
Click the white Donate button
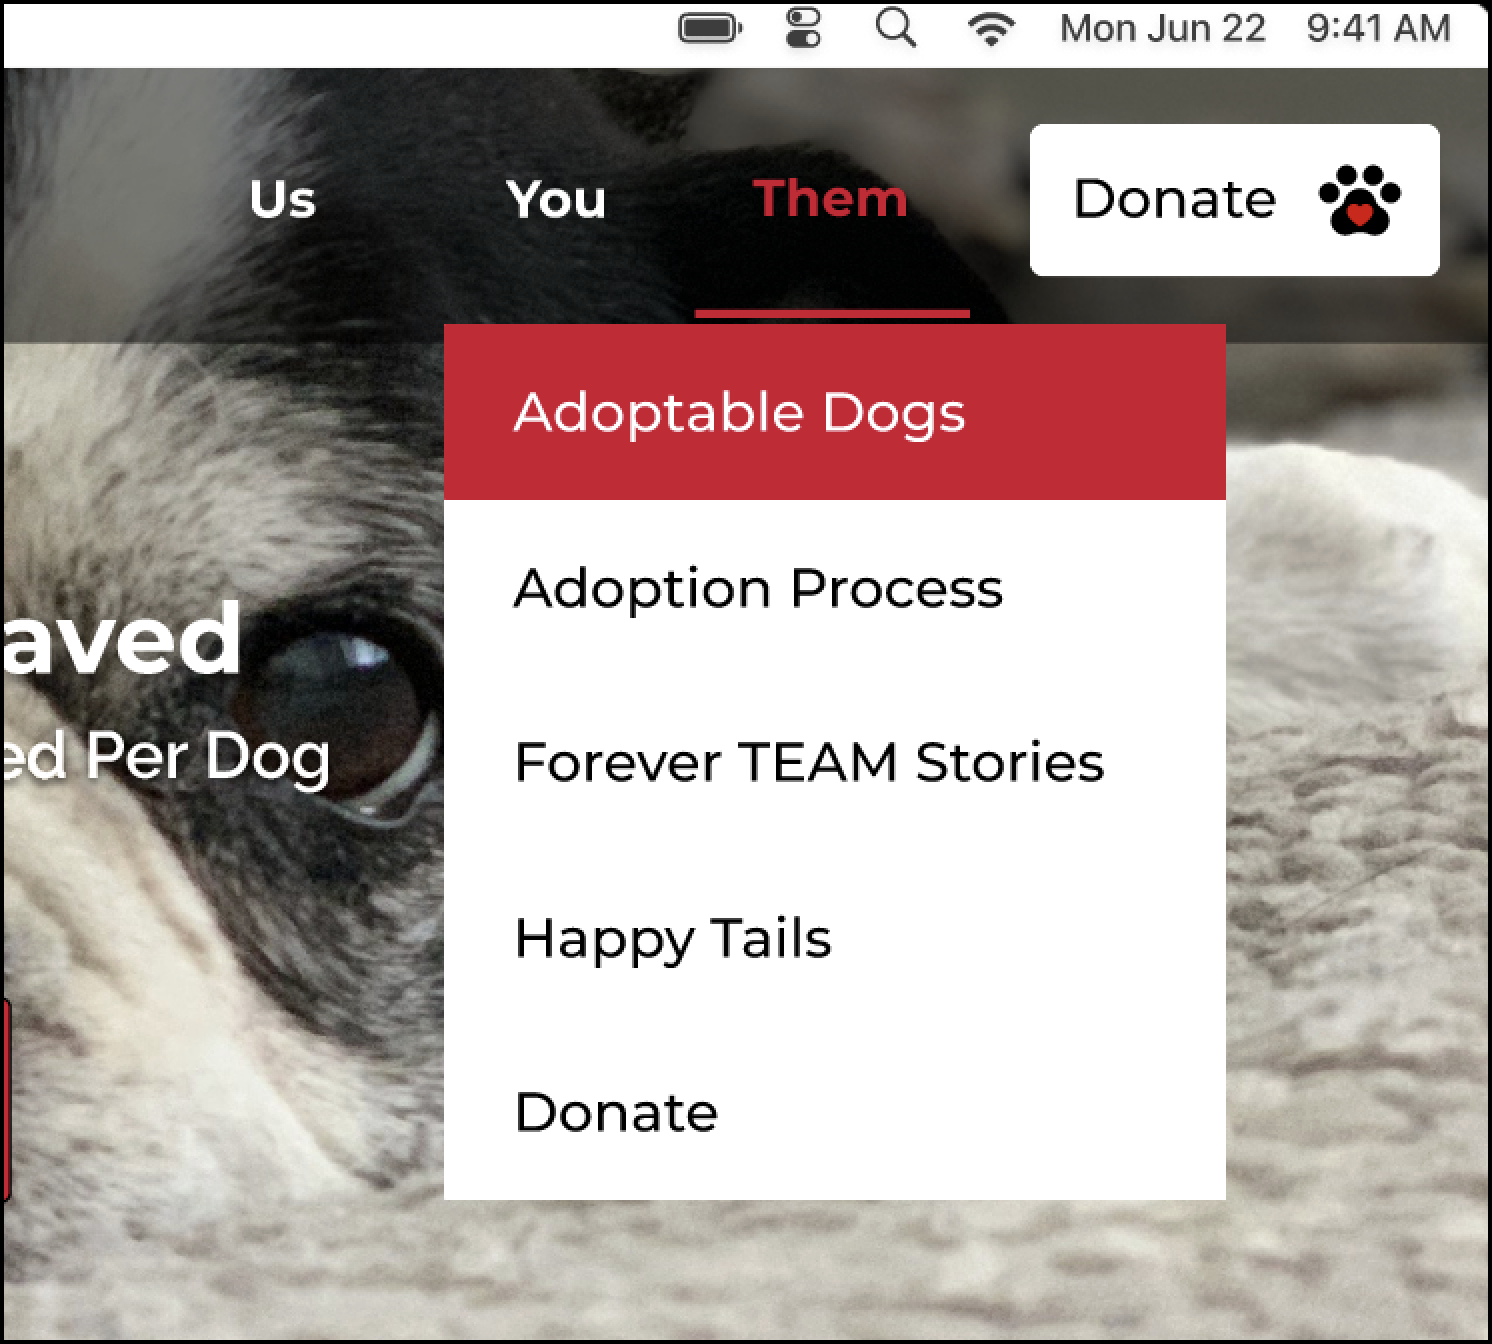tap(1235, 200)
